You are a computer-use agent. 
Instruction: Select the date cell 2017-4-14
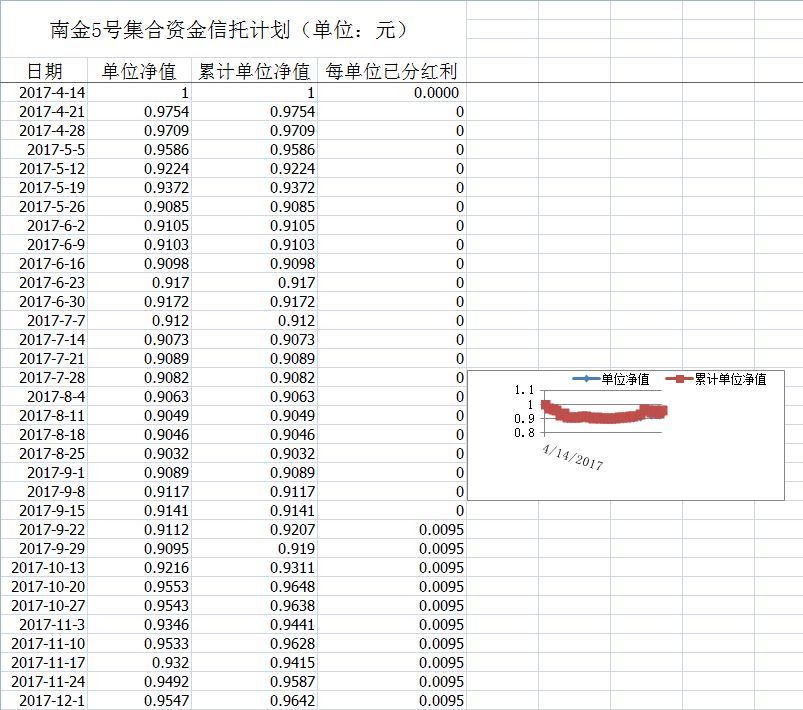pos(52,93)
